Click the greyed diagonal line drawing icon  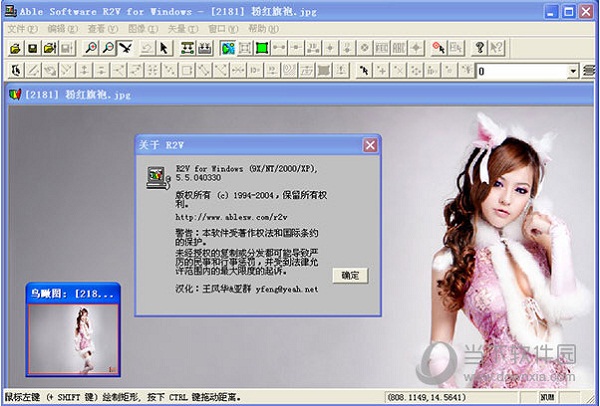coord(33,71)
